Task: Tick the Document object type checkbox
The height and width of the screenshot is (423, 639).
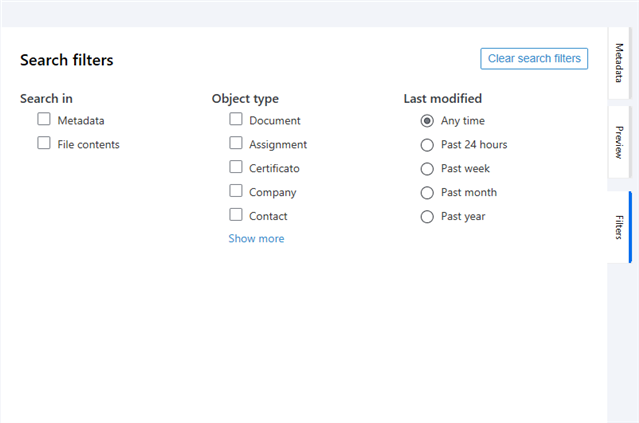Action: coord(236,119)
